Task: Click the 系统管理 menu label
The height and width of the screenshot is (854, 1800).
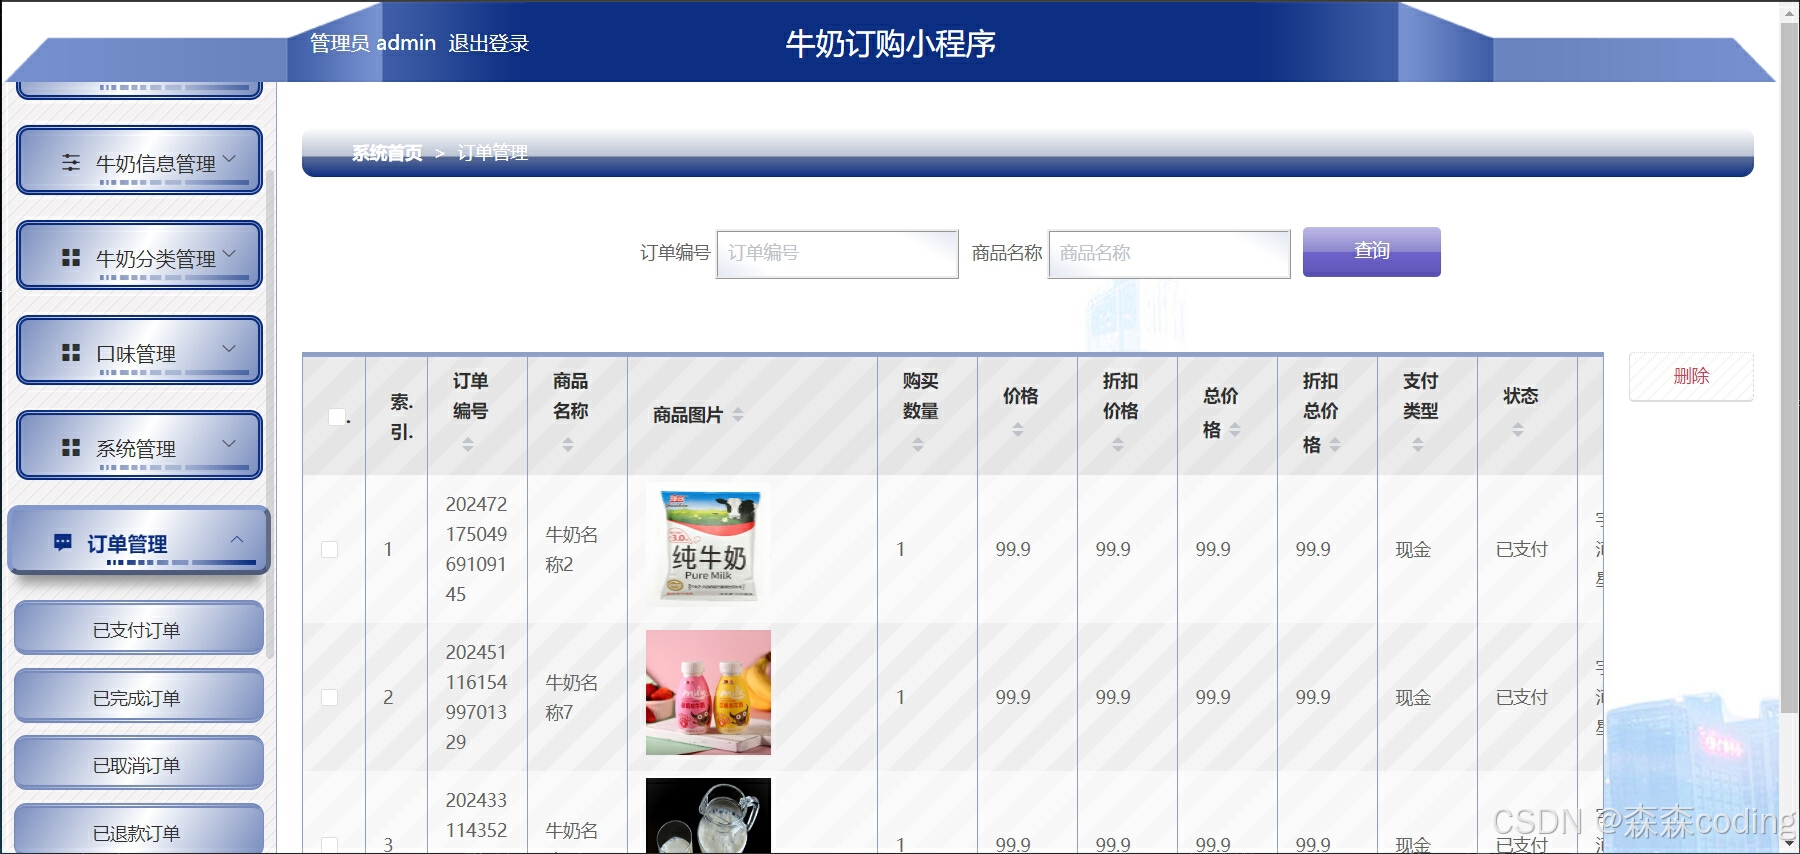Action: [136, 448]
